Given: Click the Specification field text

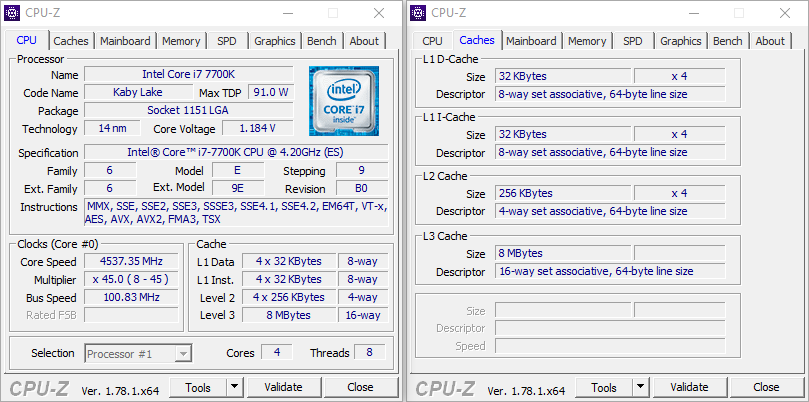Looking at the screenshot, I should 236,152.
